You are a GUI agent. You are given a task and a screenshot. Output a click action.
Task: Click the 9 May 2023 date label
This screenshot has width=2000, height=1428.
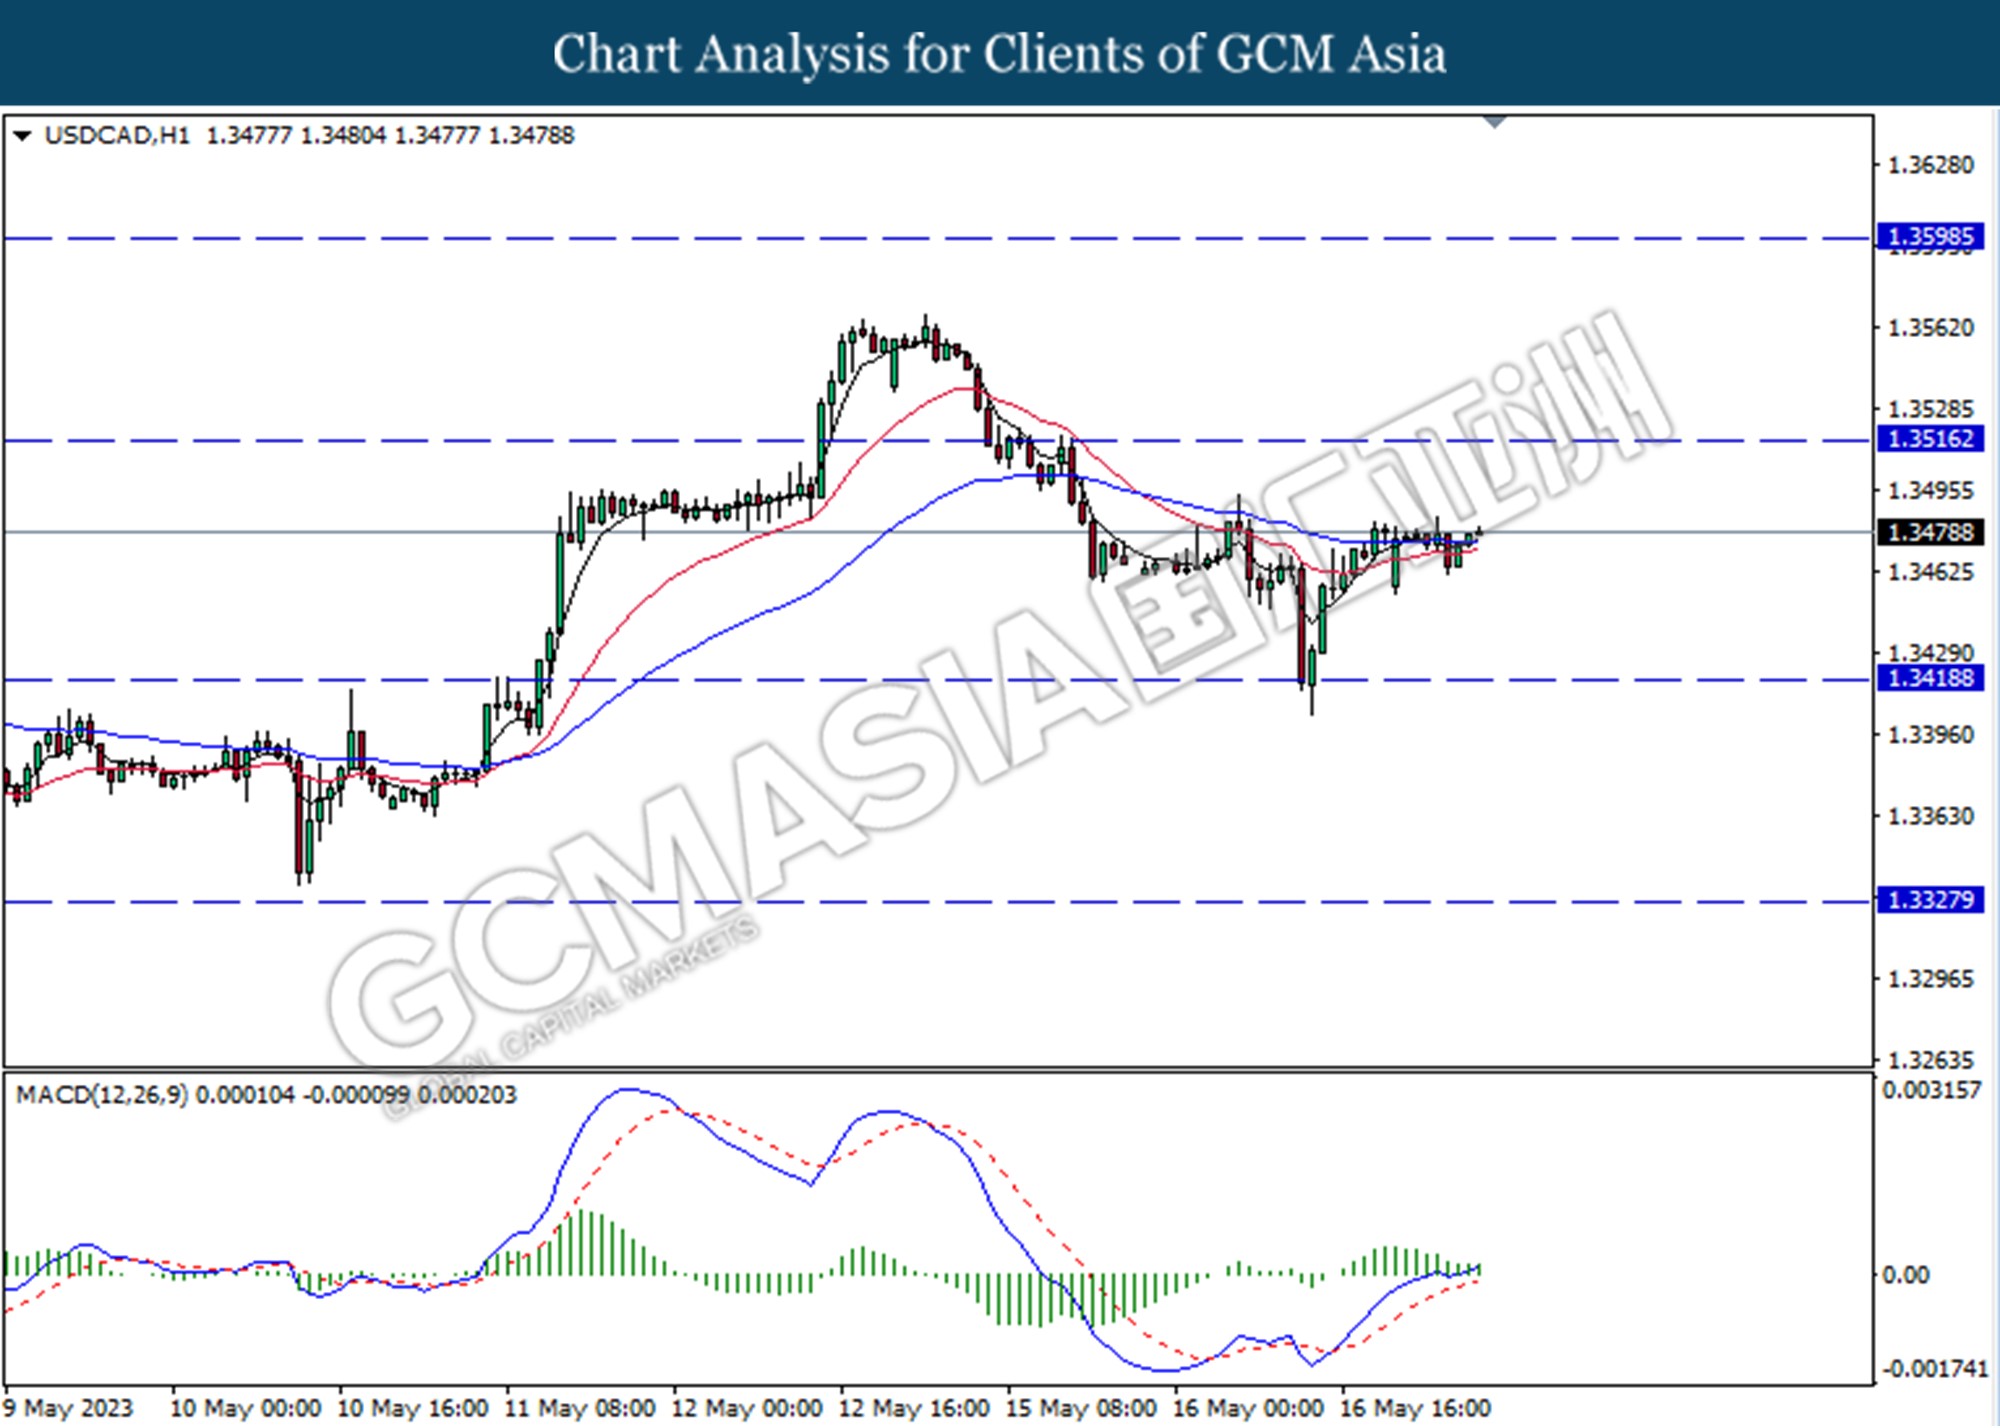(x=68, y=1408)
